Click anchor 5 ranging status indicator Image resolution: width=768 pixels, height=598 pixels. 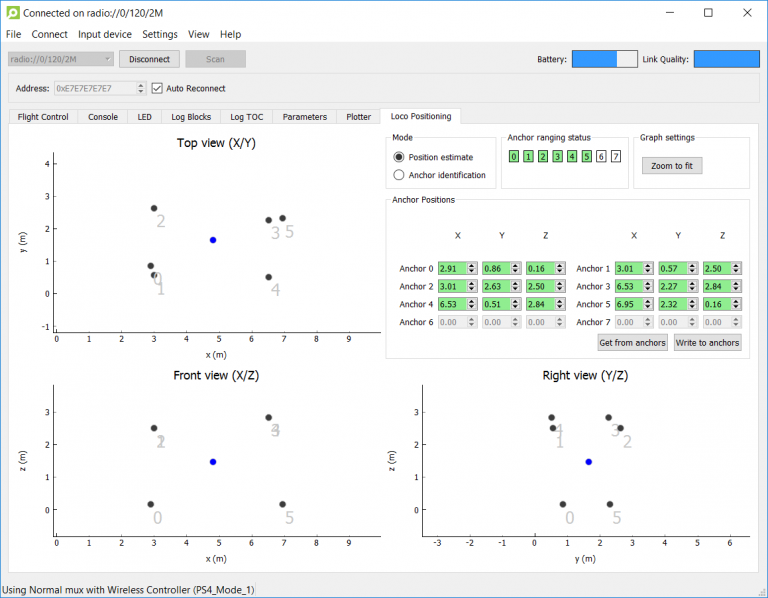586,156
